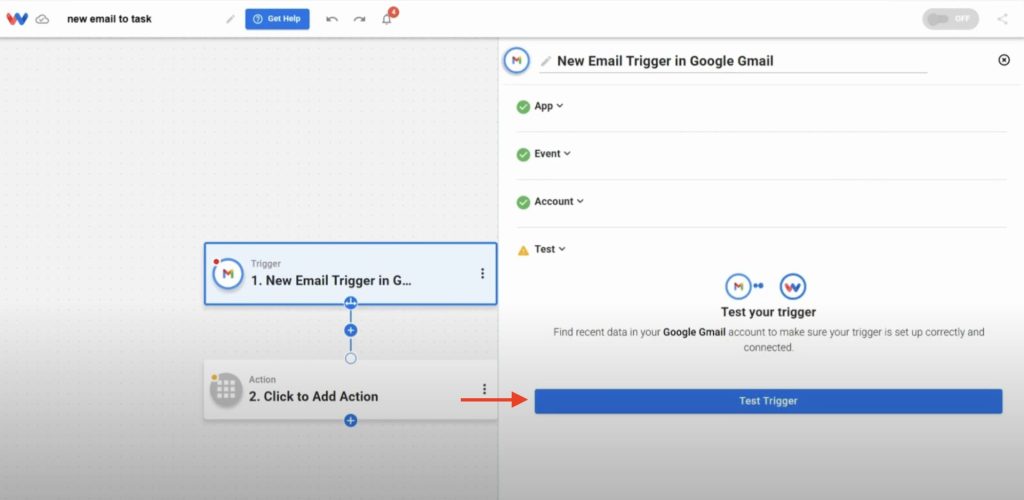The height and width of the screenshot is (500, 1024).
Task: Click the empty connector circle above the action card
Action: (351, 358)
